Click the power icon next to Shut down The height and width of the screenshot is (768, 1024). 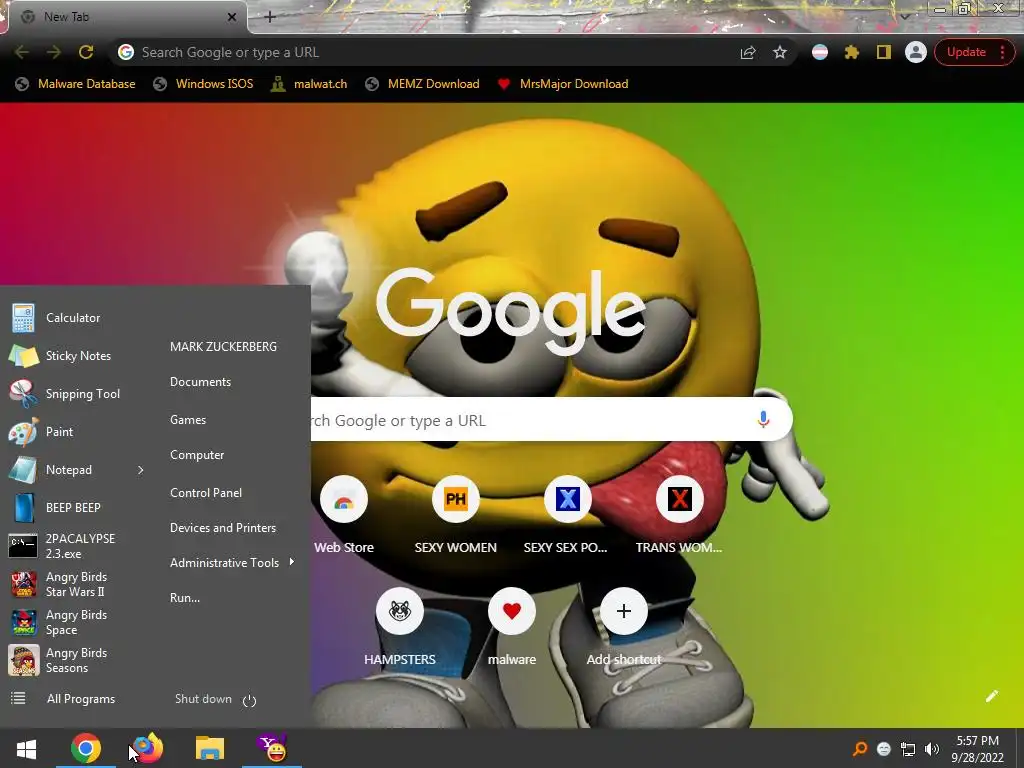pyautogui.click(x=249, y=700)
